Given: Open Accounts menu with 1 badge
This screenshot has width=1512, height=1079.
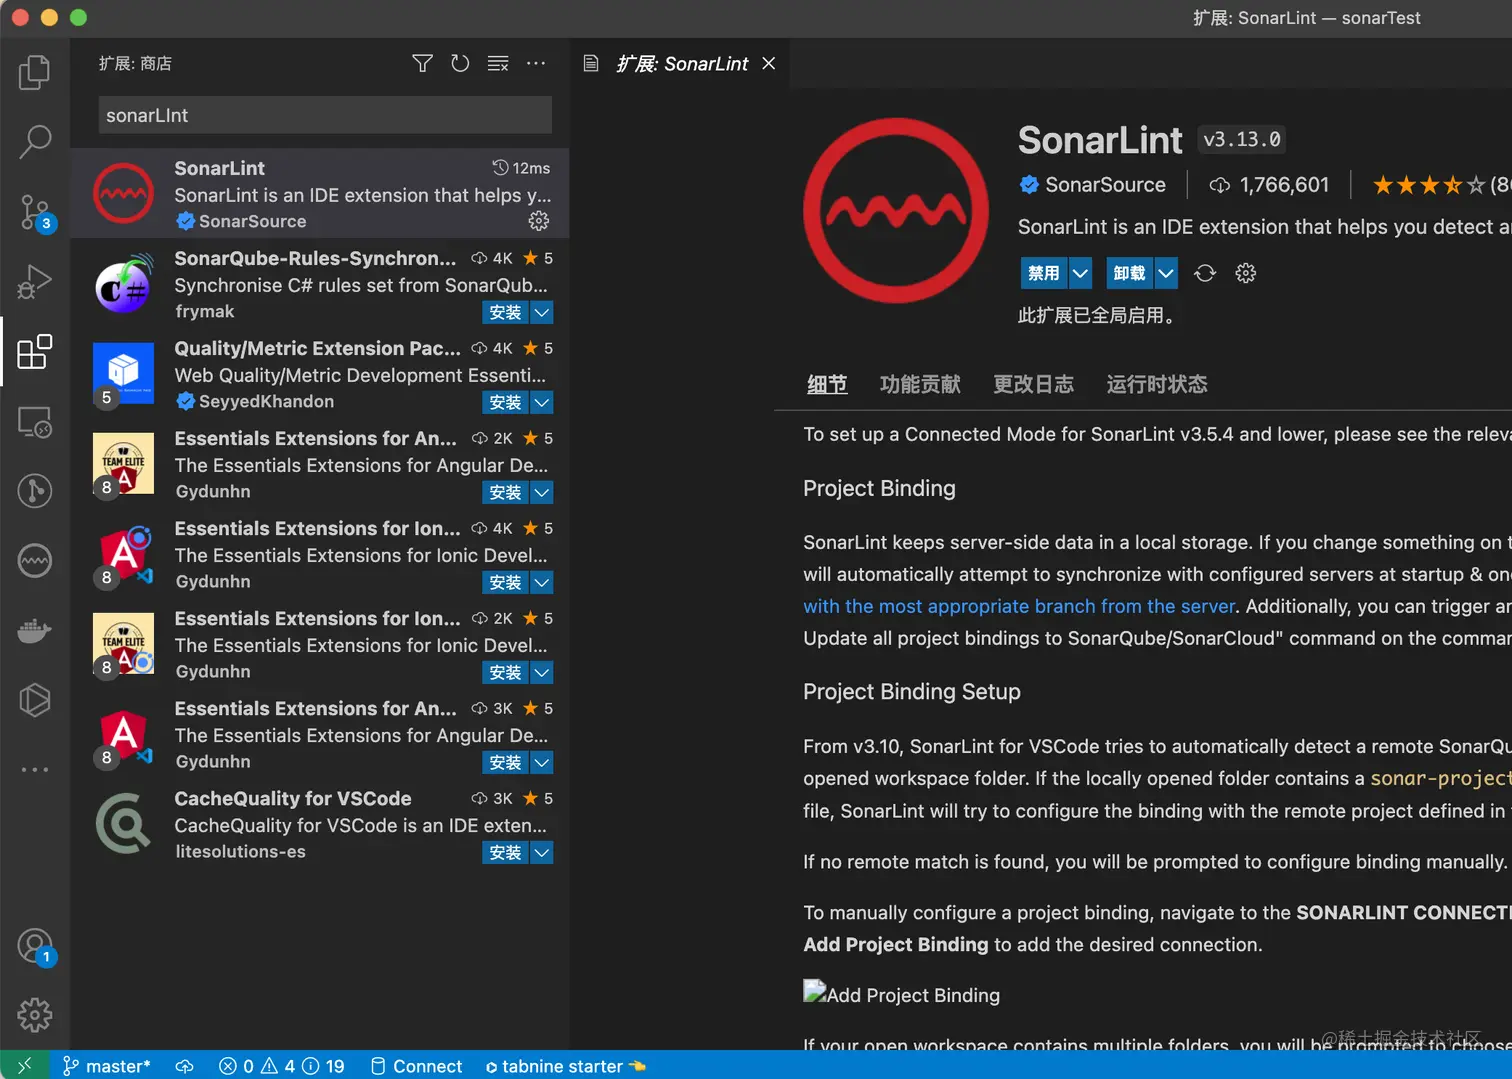Looking at the screenshot, I should click(35, 946).
